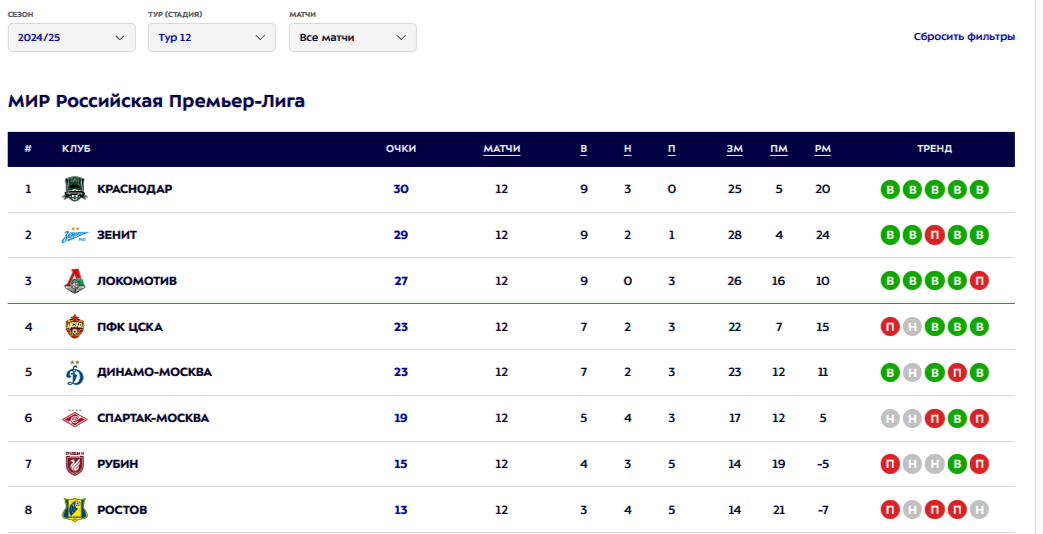Click the Динамо-Москва club logo
Screen dimensions: 1043x534
pyautogui.click(x=74, y=372)
